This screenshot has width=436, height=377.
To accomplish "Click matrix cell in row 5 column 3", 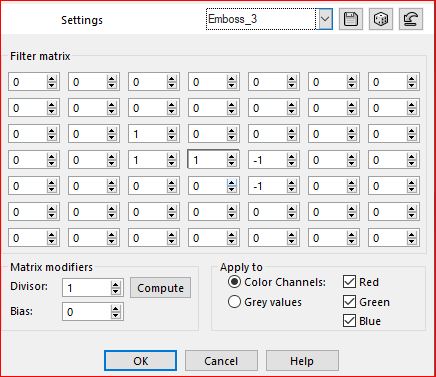I will [147, 186].
